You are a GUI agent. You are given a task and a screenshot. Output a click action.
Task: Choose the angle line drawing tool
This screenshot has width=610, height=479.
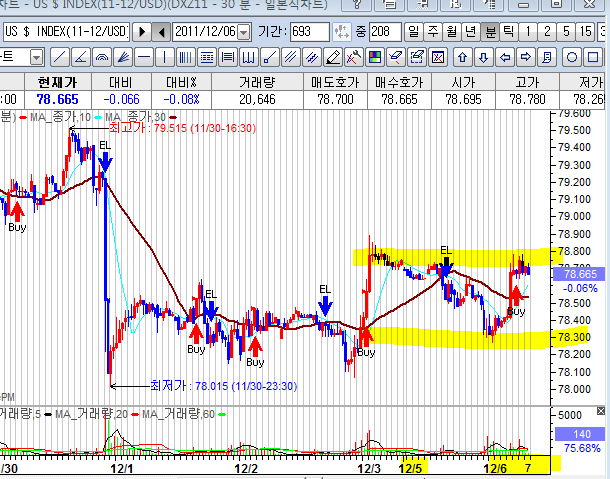[x=82, y=53]
